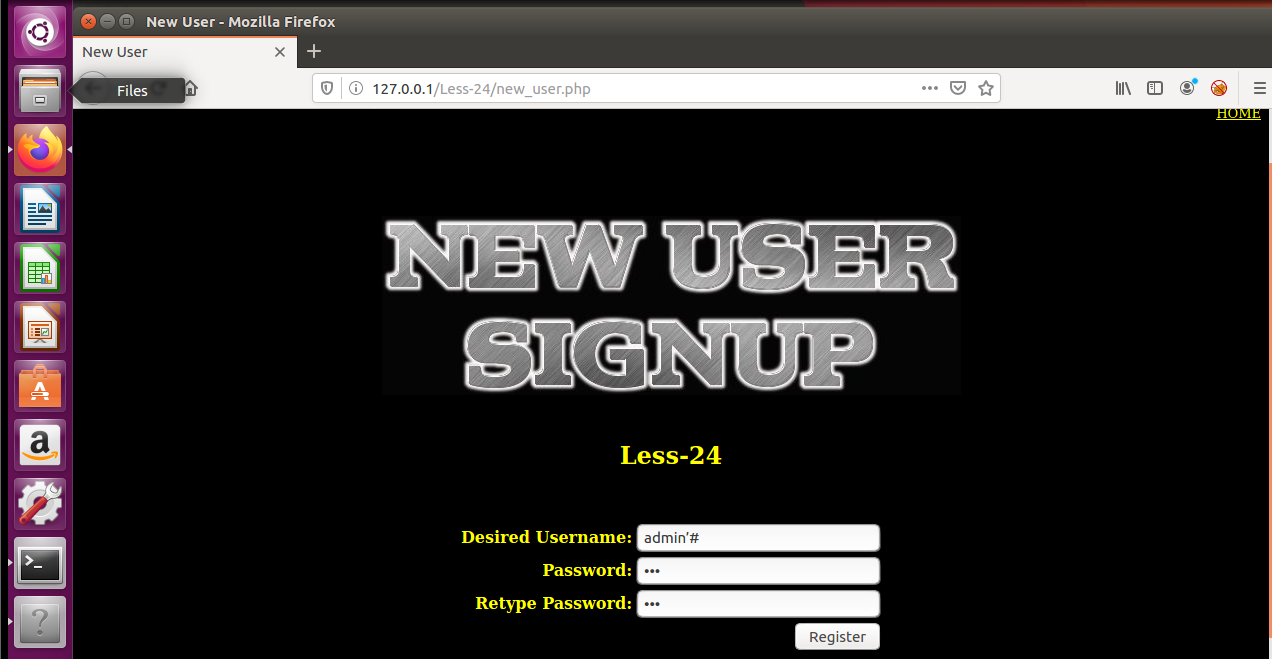Click the Firefox Home toolbar icon
This screenshot has height=659, width=1272.
click(x=190, y=88)
